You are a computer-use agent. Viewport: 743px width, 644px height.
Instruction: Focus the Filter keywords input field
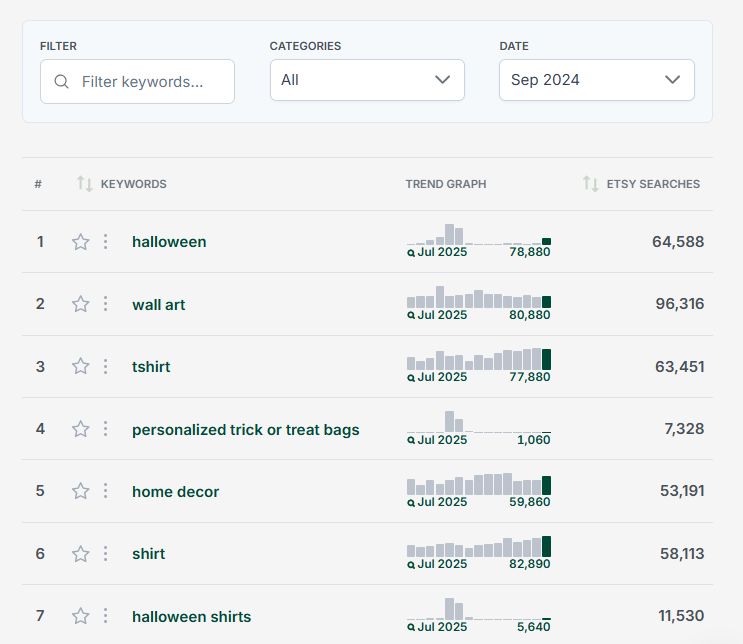[150, 82]
